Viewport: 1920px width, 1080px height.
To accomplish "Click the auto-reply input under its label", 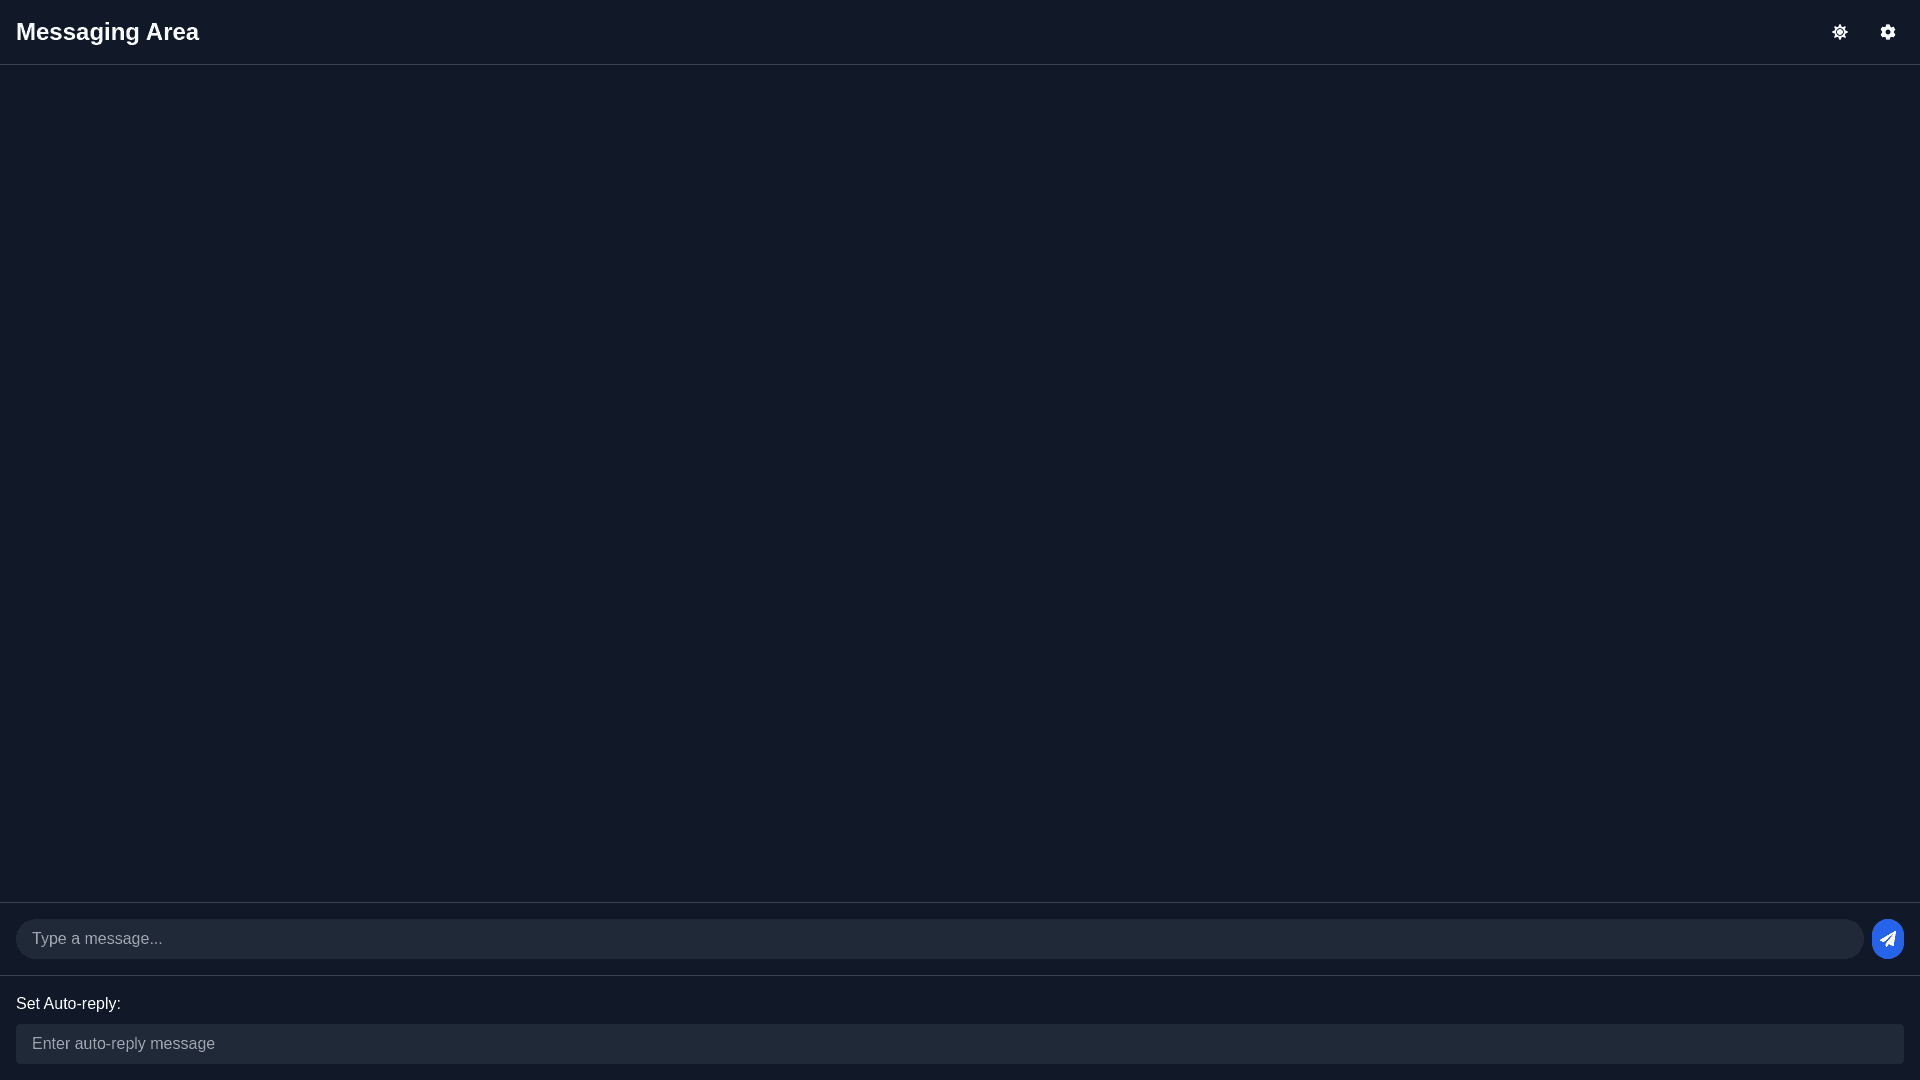I will coord(960,1044).
